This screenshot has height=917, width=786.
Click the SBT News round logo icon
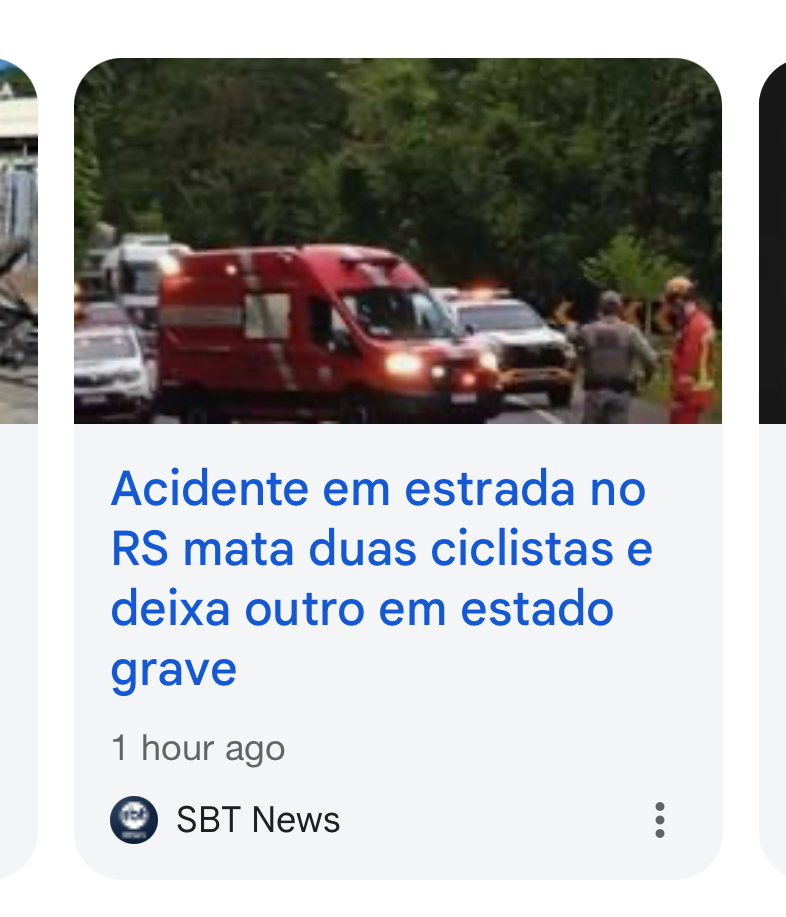click(x=134, y=819)
